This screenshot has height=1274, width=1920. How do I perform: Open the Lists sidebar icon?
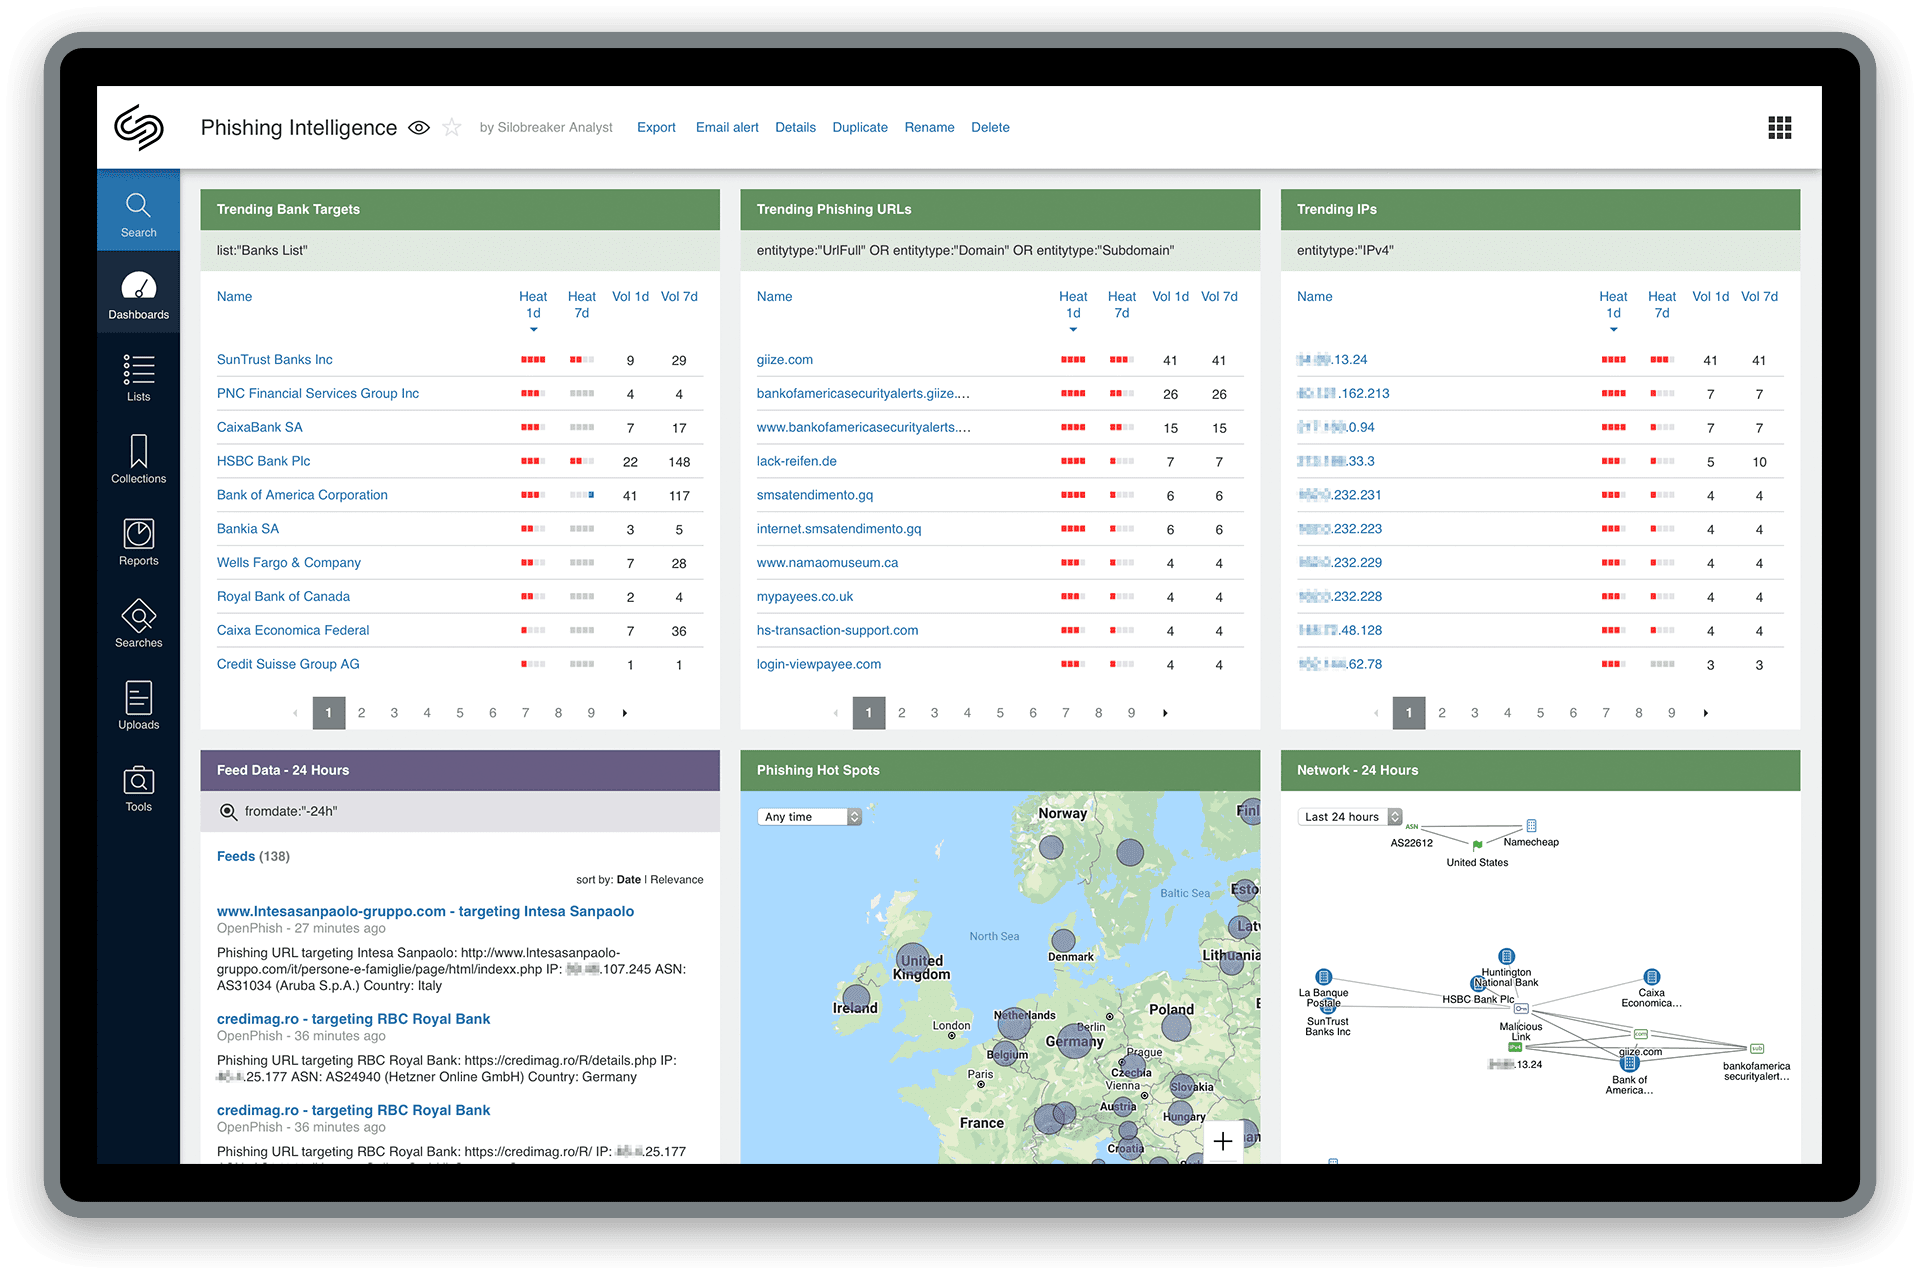point(138,376)
